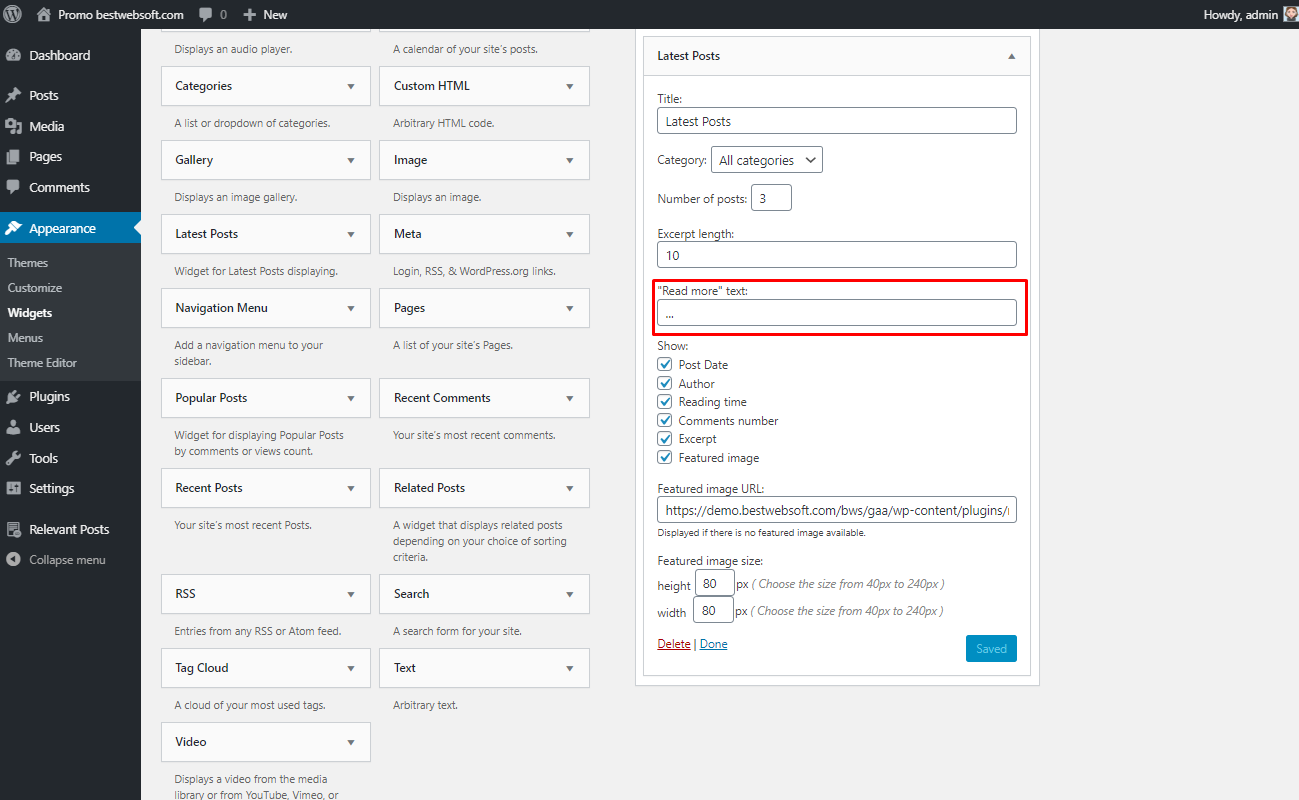Click the featured image height field
This screenshot has width=1299, height=800.
(x=714, y=584)
